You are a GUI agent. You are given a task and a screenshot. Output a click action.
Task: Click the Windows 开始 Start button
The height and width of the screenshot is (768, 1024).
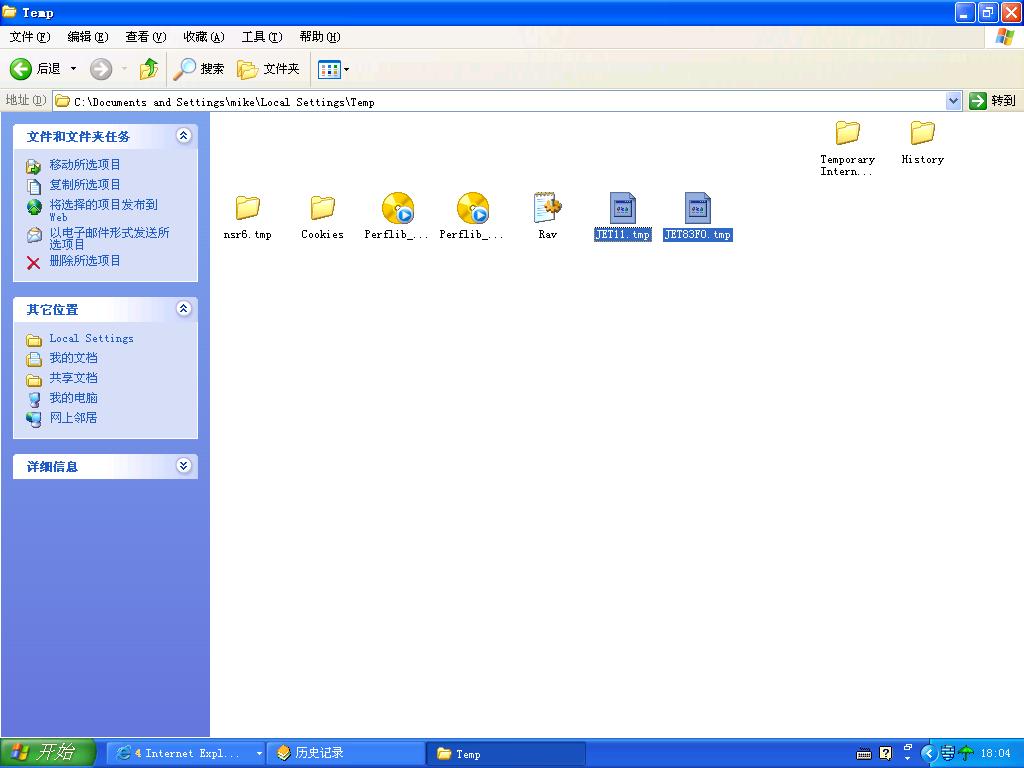[x=48, y=753]
